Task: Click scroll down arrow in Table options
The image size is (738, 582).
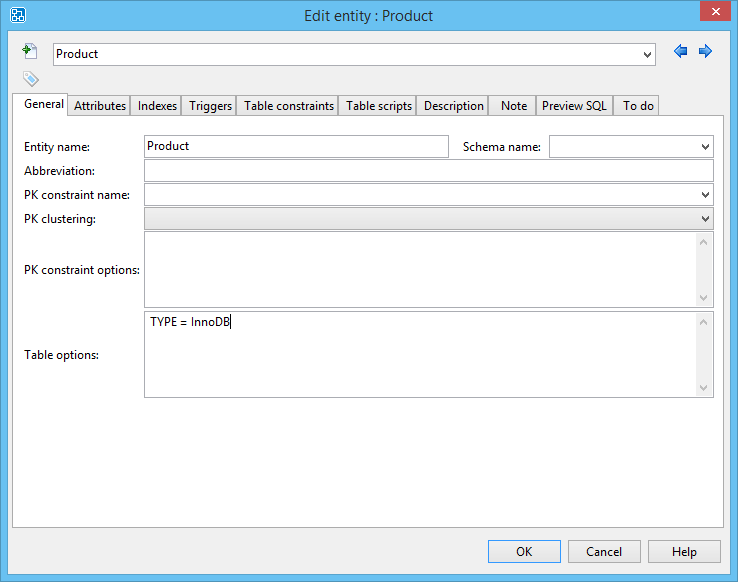Action: [x=704, y=387]
